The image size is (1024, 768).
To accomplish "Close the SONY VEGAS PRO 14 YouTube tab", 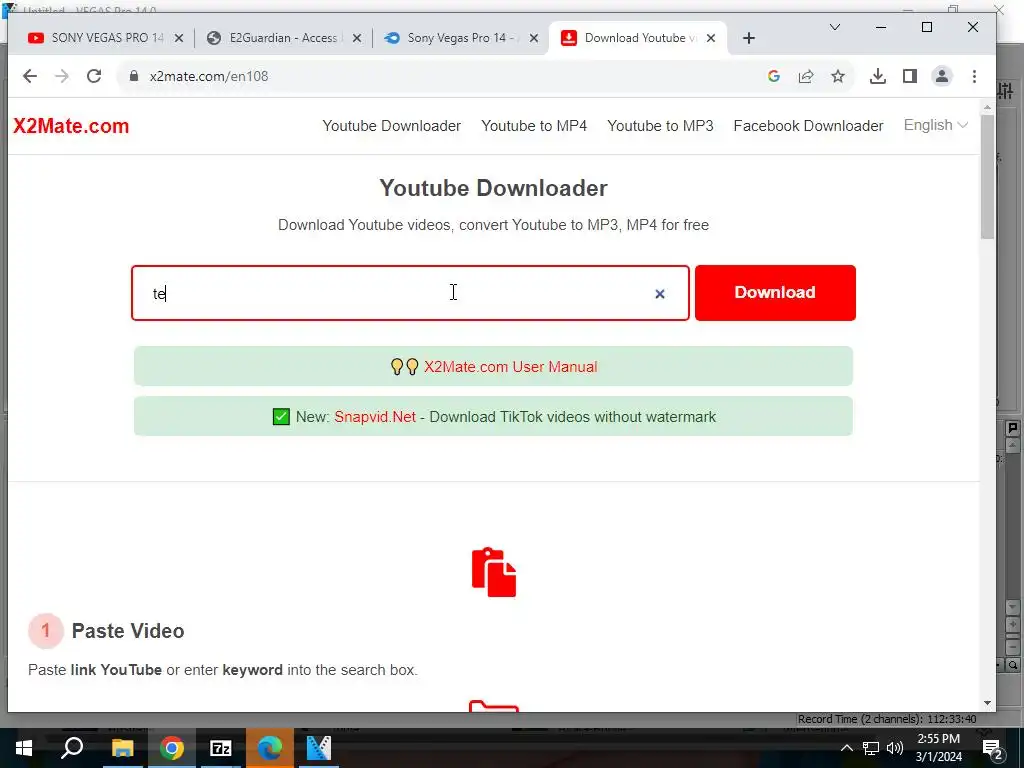I will point(179,38).
